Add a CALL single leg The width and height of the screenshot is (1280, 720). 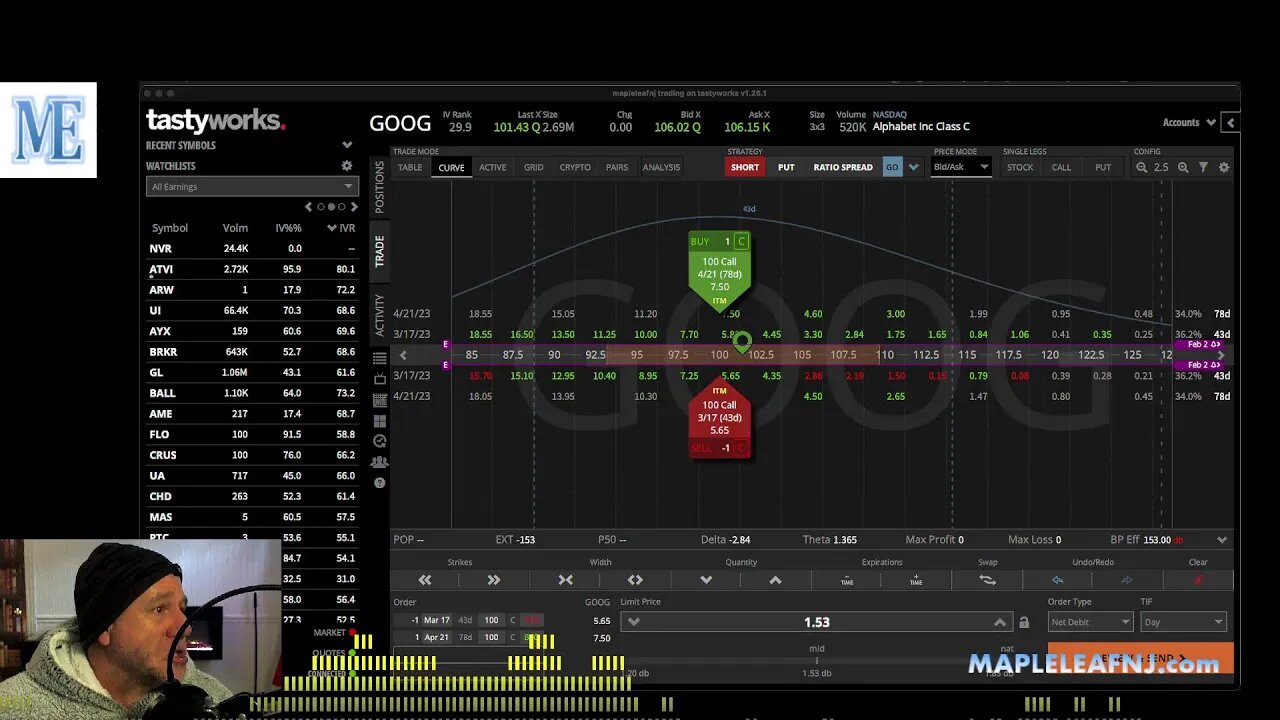pos(1061,167)
